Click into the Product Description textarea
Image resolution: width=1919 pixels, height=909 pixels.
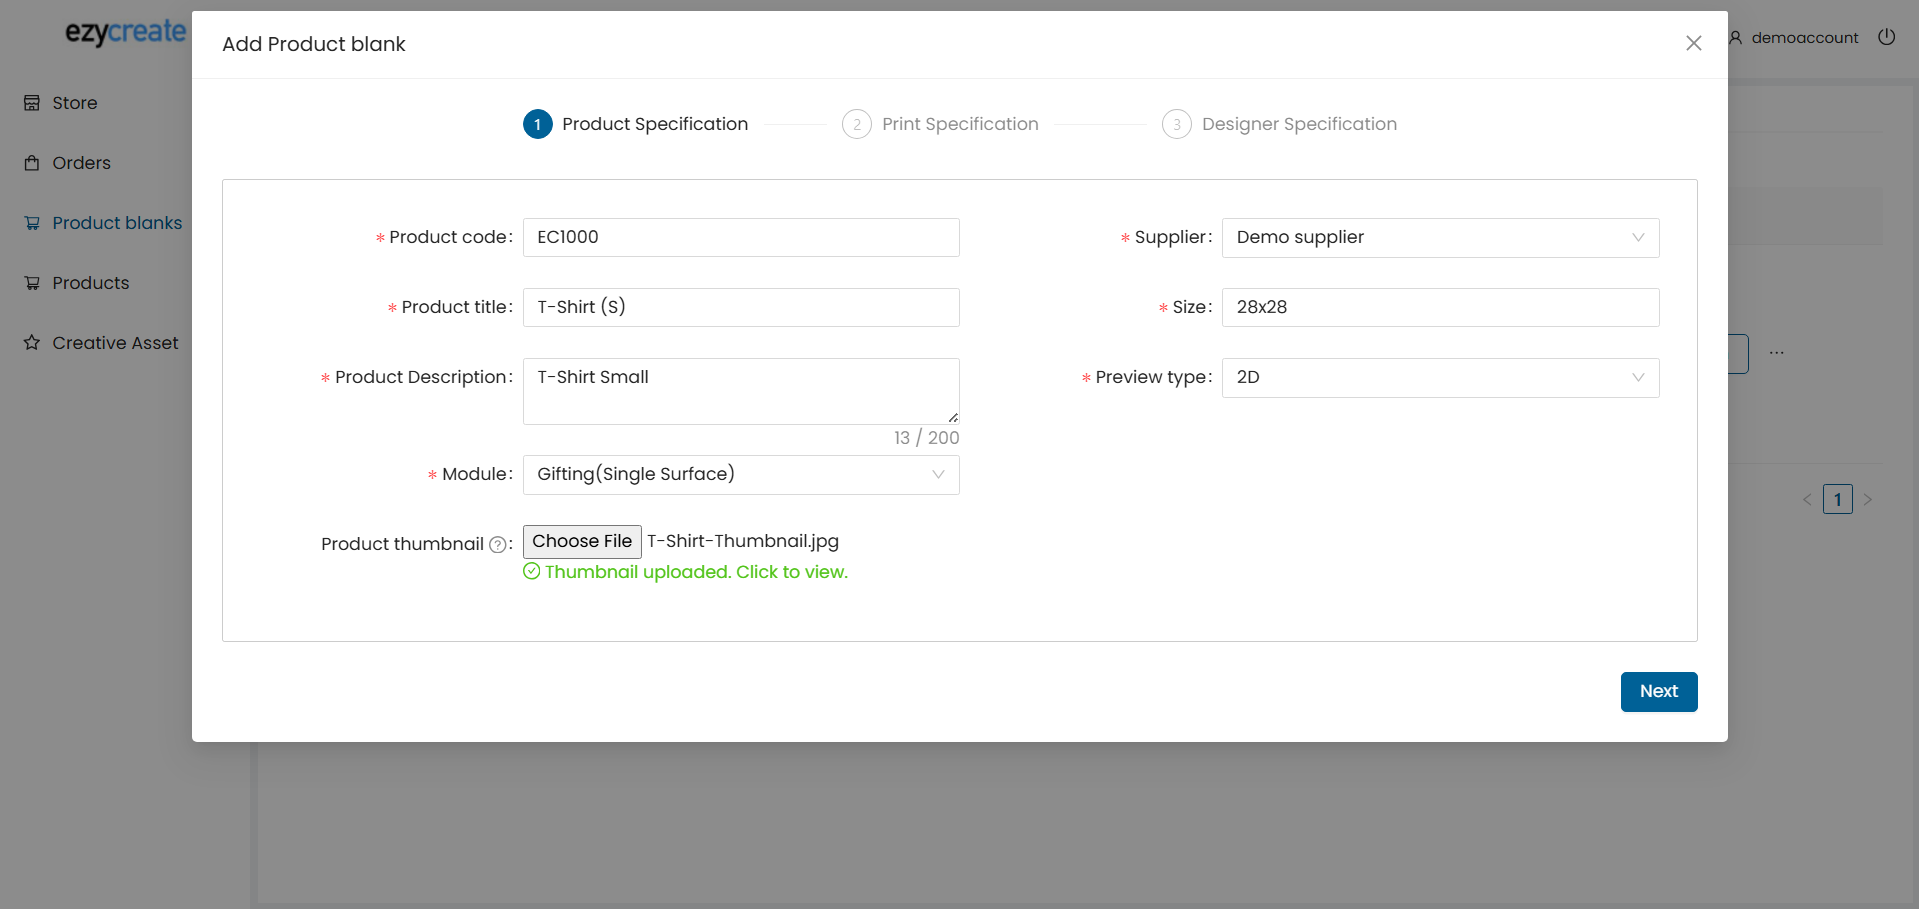[x=740, y=391]
